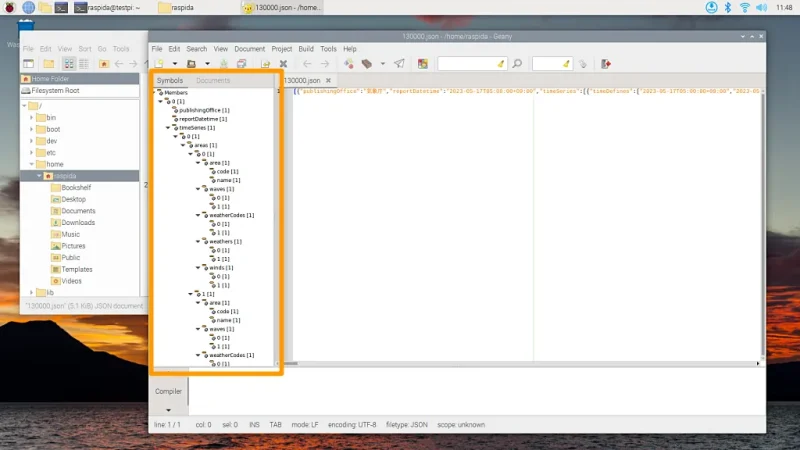This screenshot has width=800, height=450.
Task: Expand the bin folder in file manager
Action: 32,117
